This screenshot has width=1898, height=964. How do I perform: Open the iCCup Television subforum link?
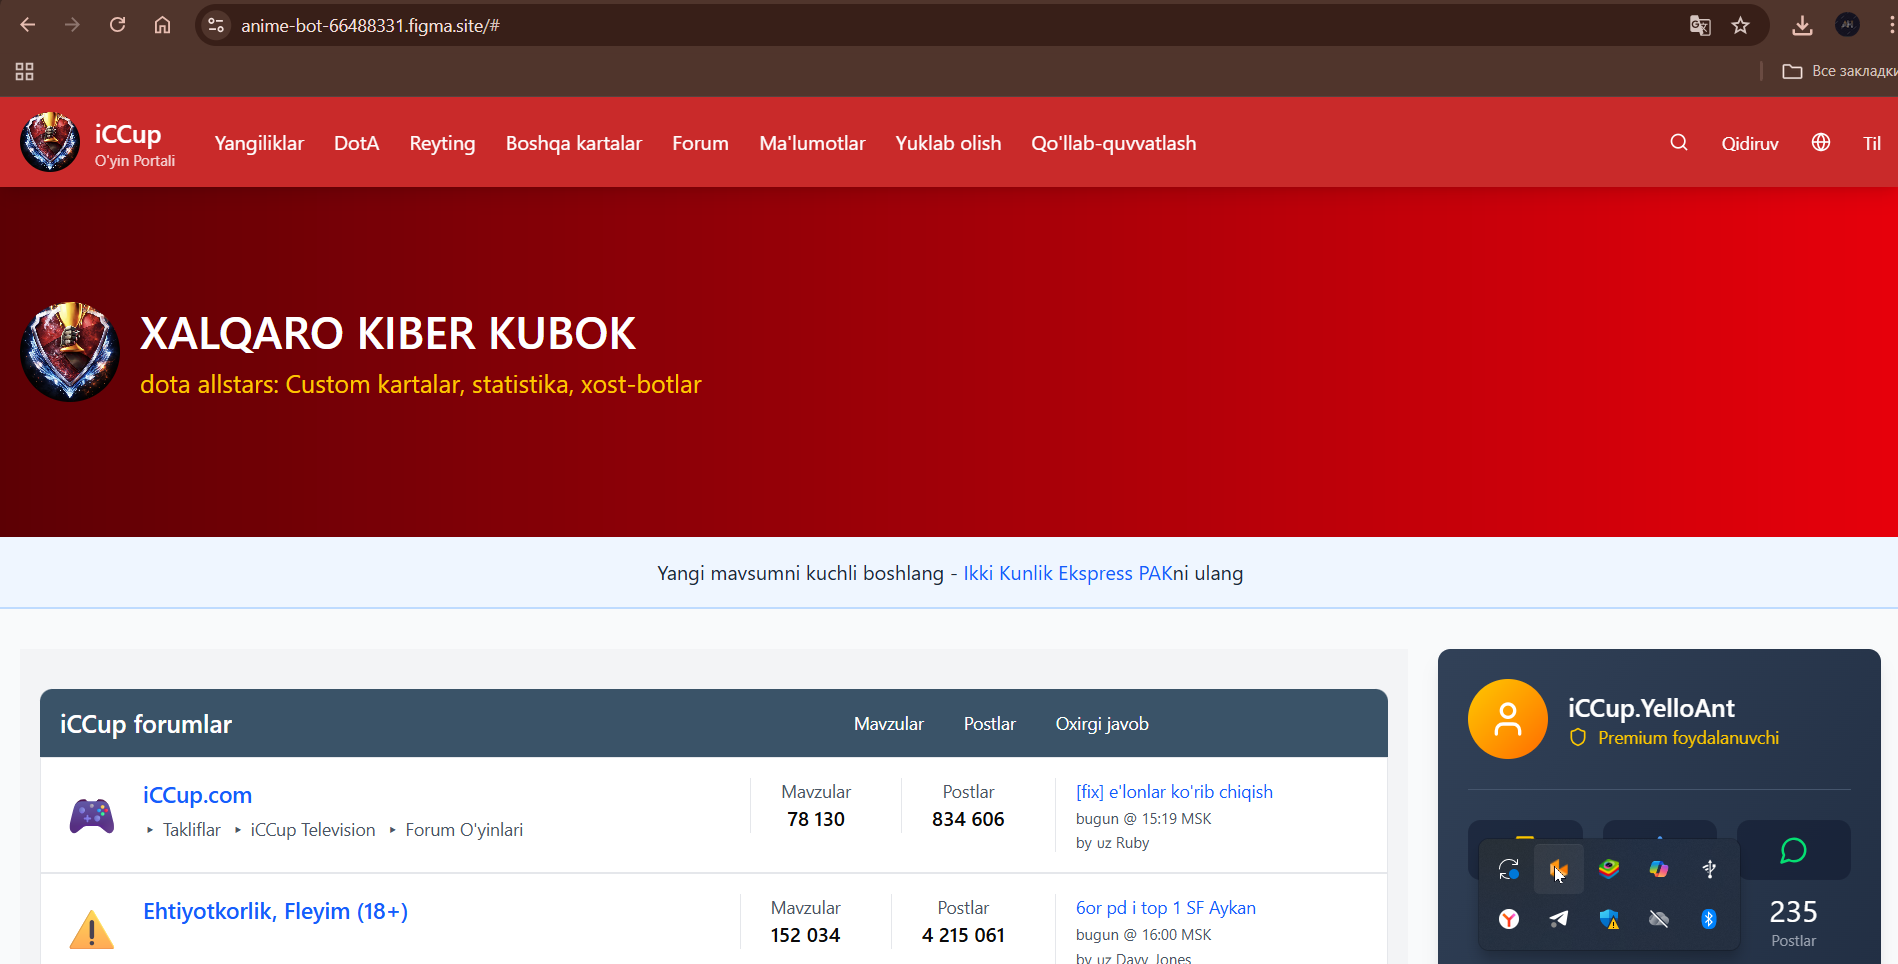pos(313,830)
